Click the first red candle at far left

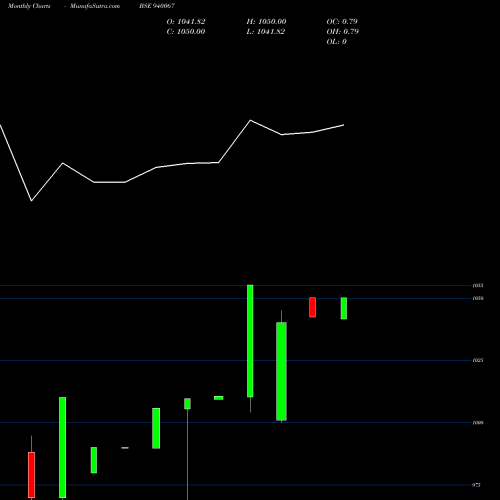31,475
